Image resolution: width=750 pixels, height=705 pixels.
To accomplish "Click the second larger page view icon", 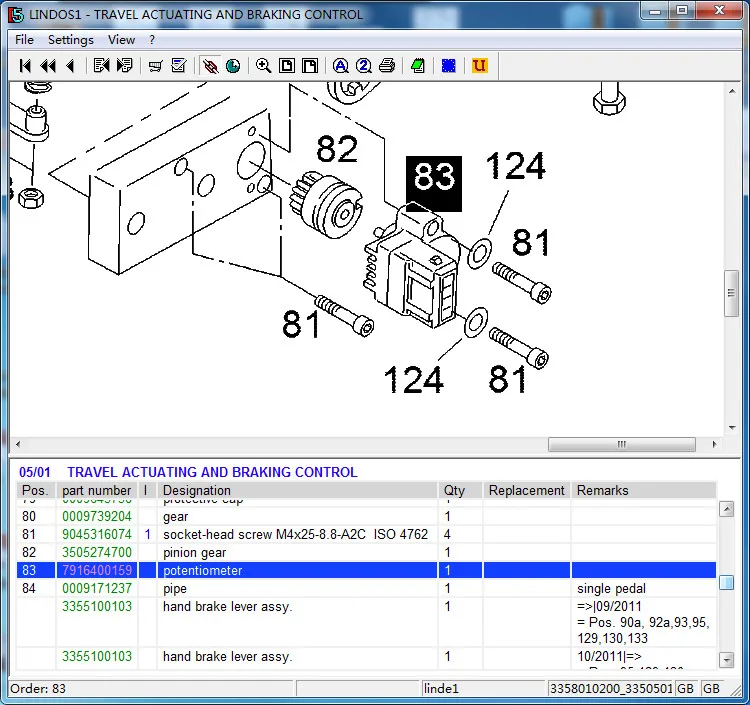I will click(310, 66).
